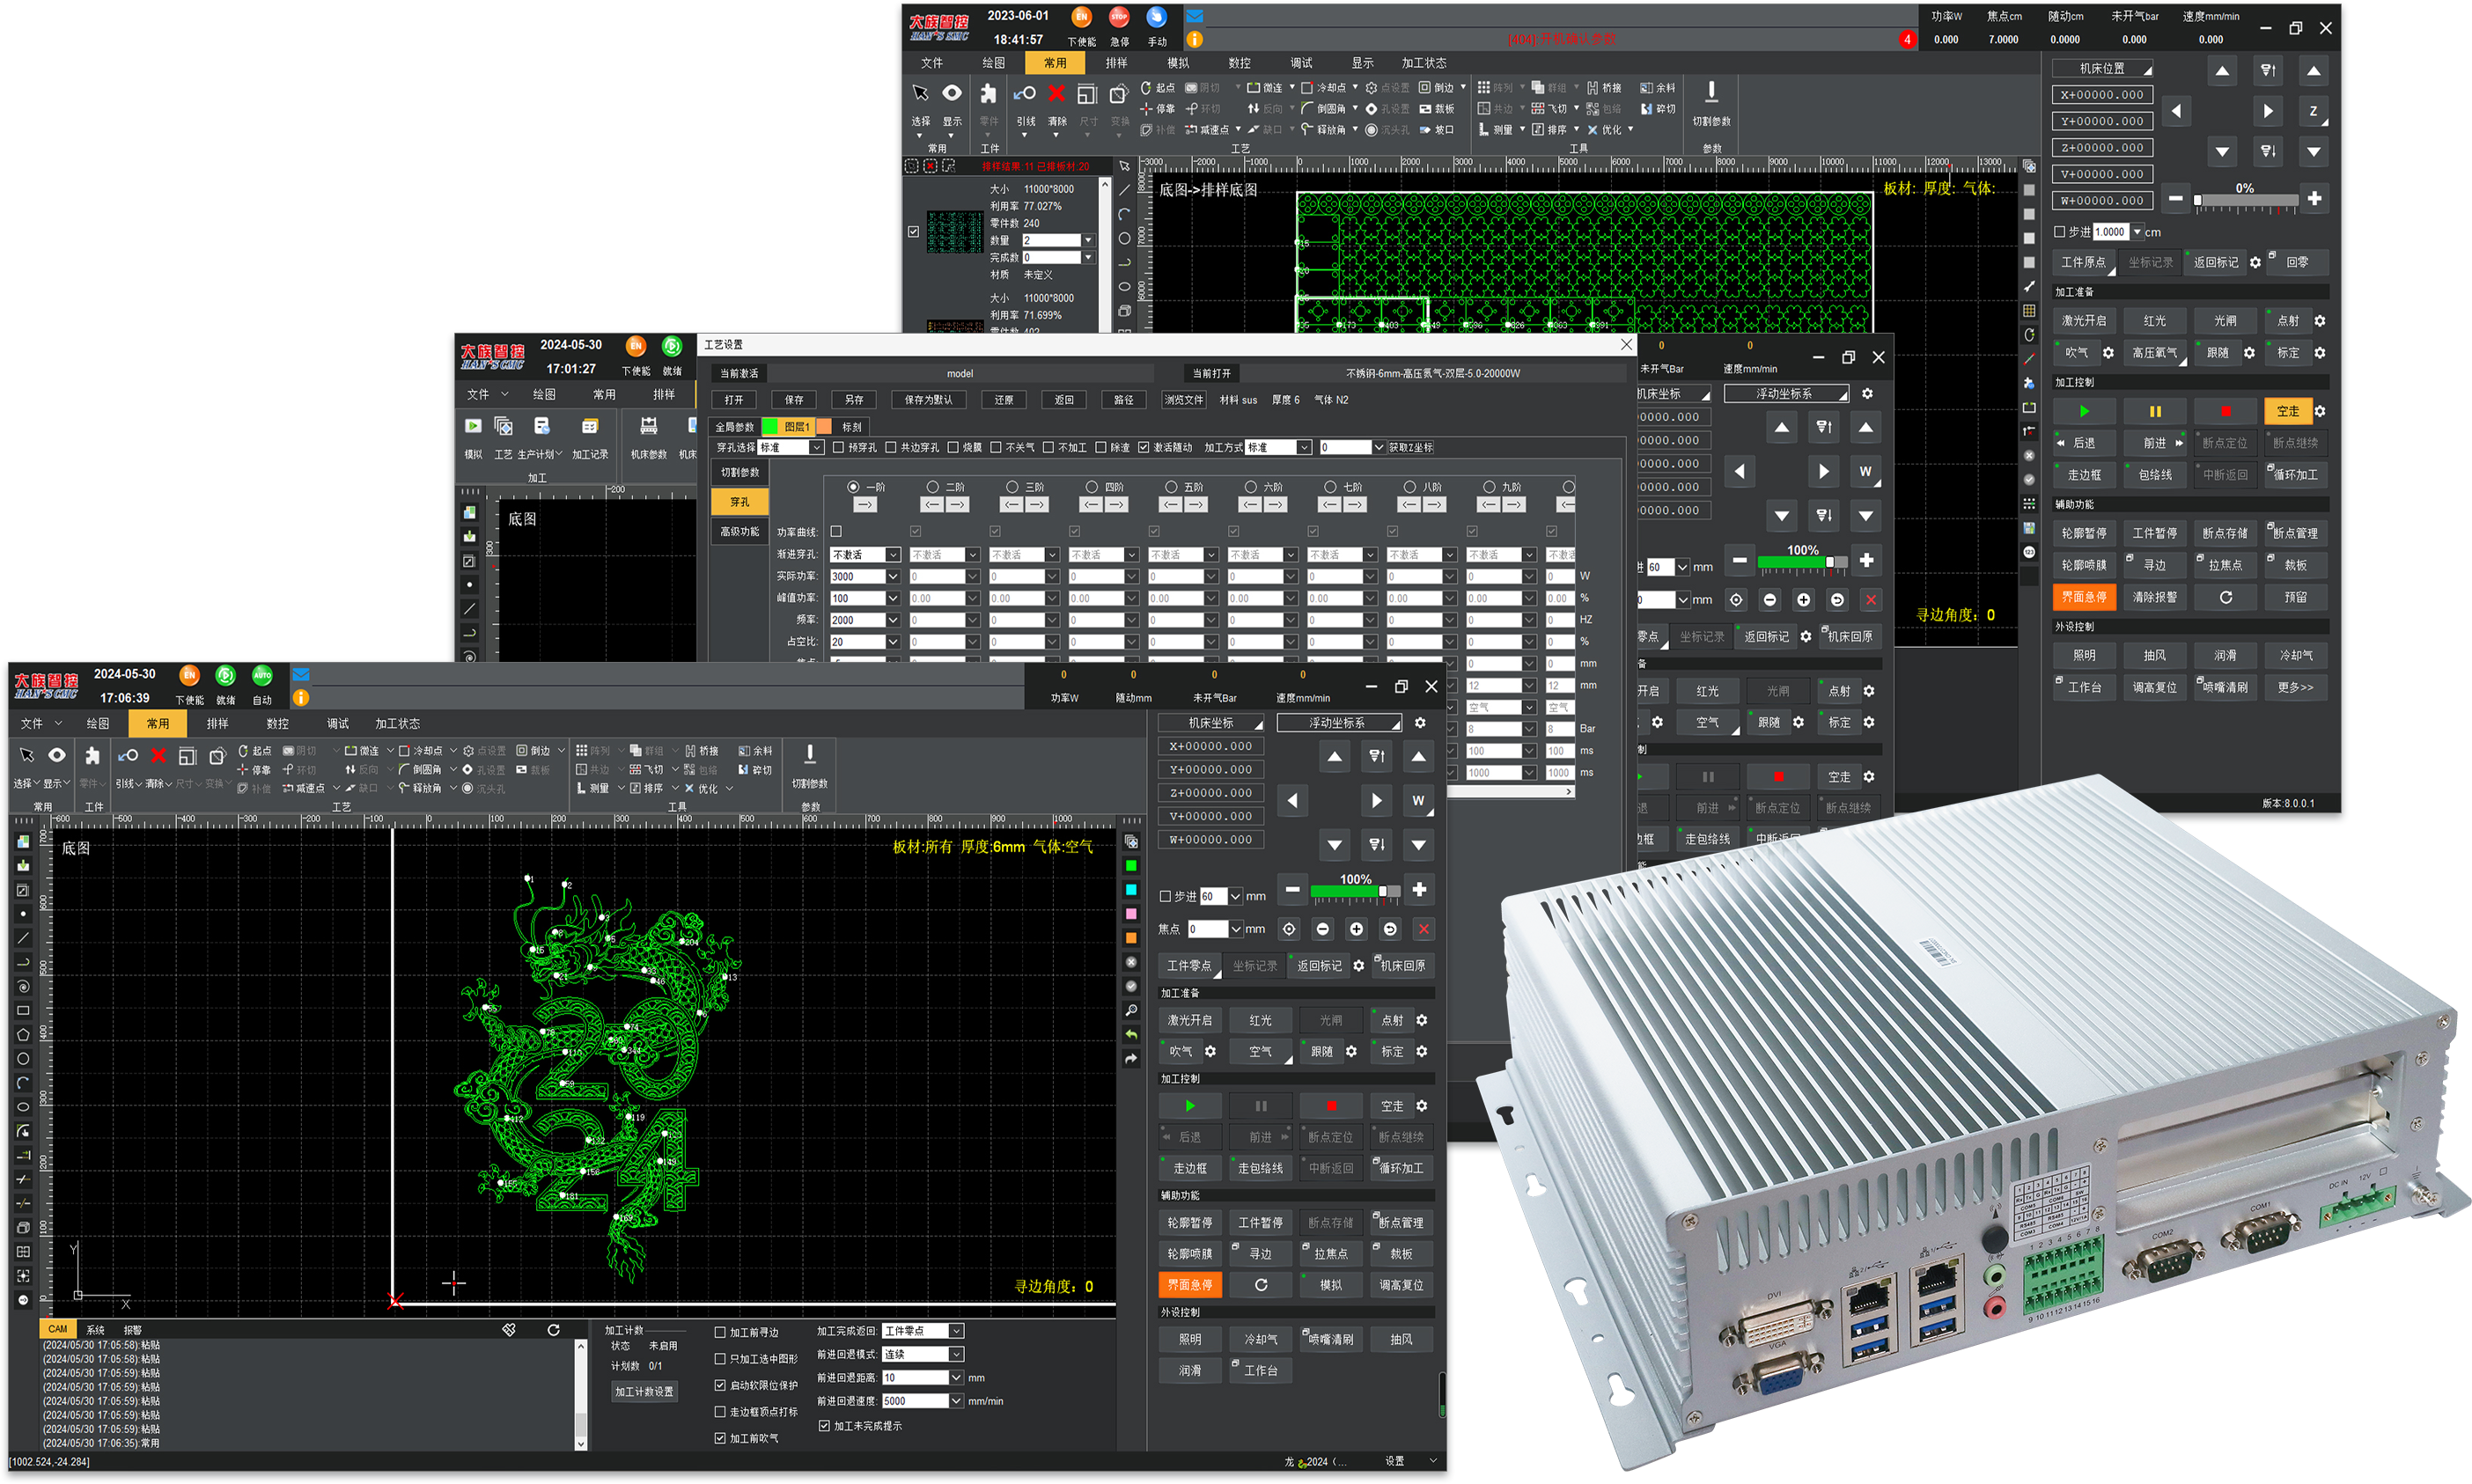
Task: Select the circle drawing tool in left sidebar
Action: pos(23,1059)
